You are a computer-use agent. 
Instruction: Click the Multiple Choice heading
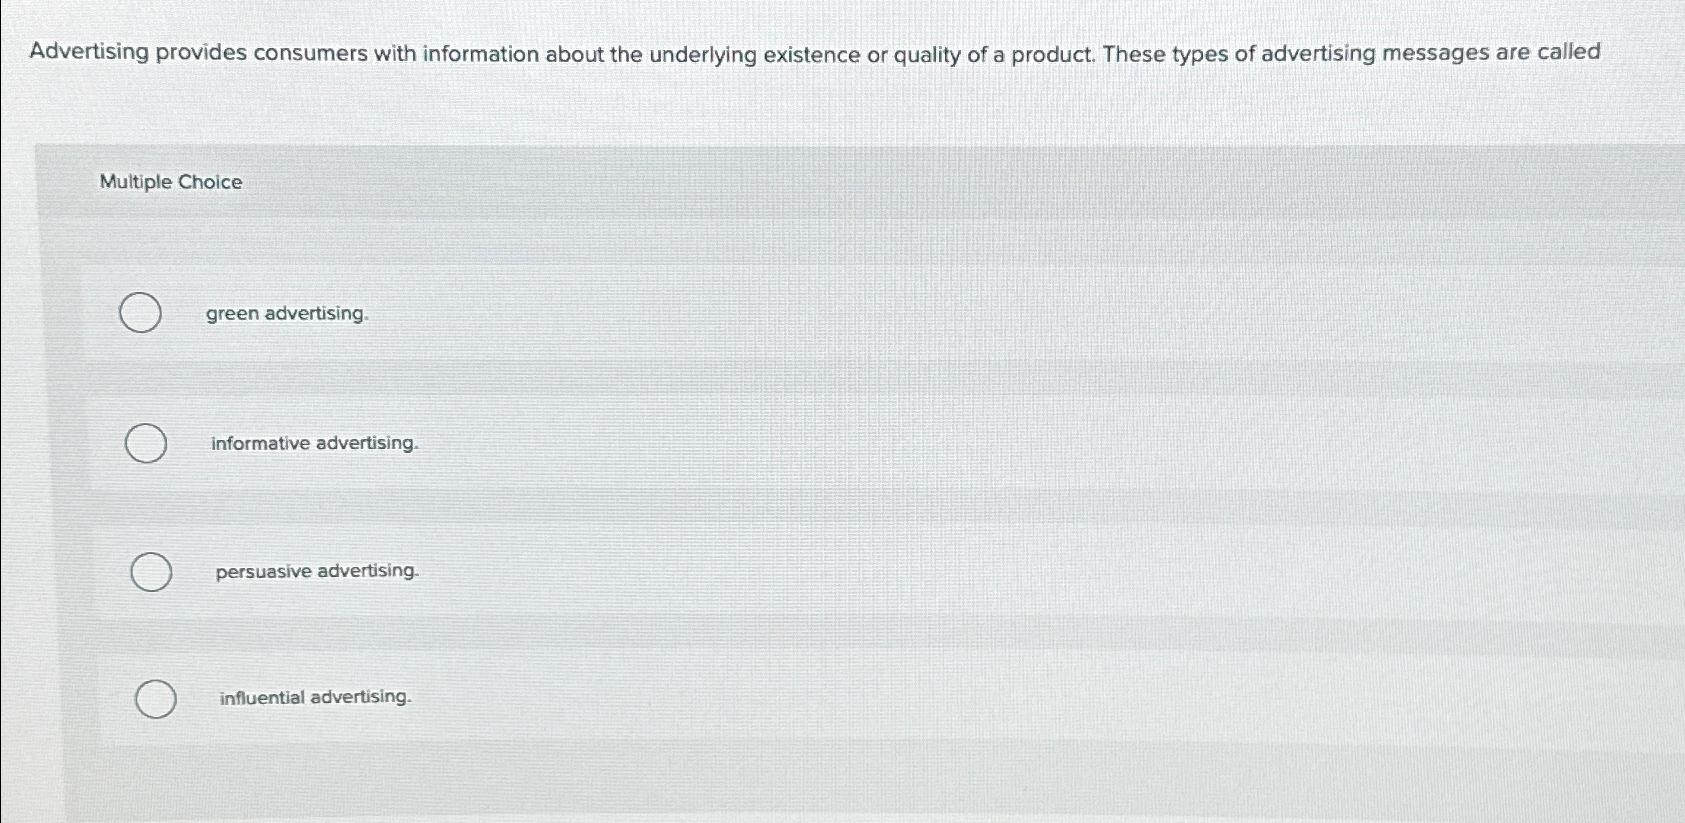pos(170,182)
